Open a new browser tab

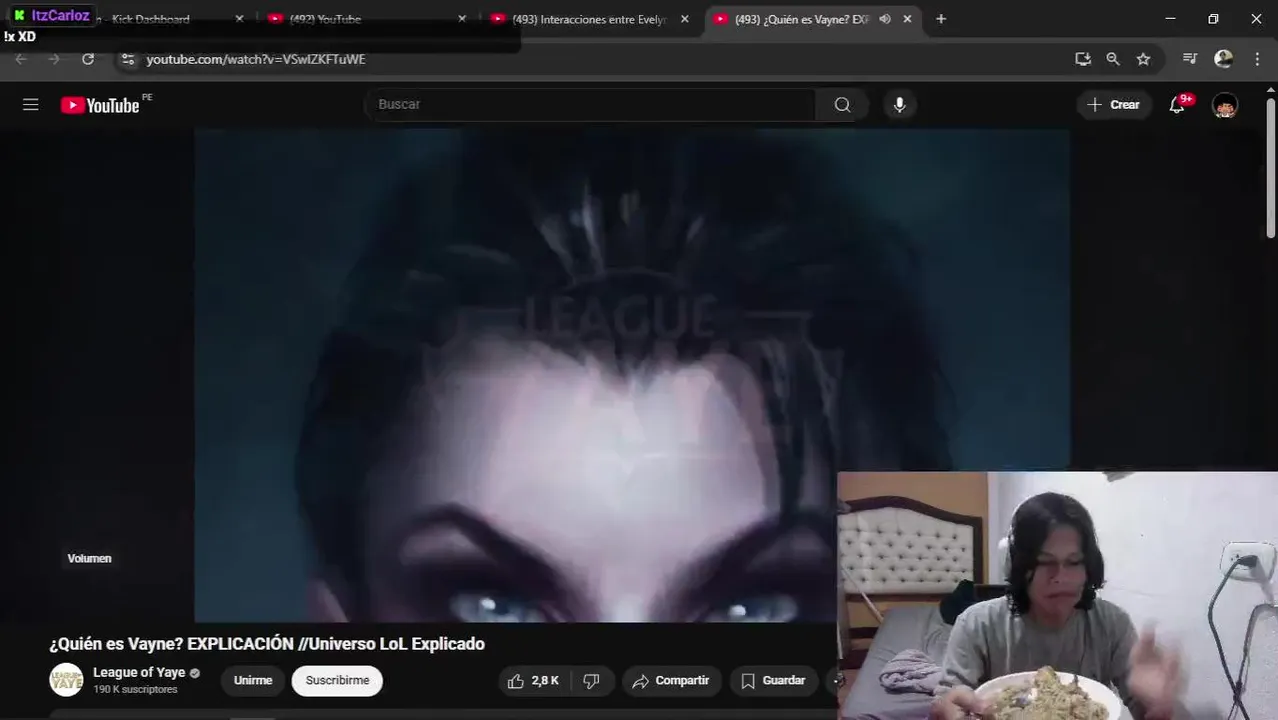click(x=941, y=19)
